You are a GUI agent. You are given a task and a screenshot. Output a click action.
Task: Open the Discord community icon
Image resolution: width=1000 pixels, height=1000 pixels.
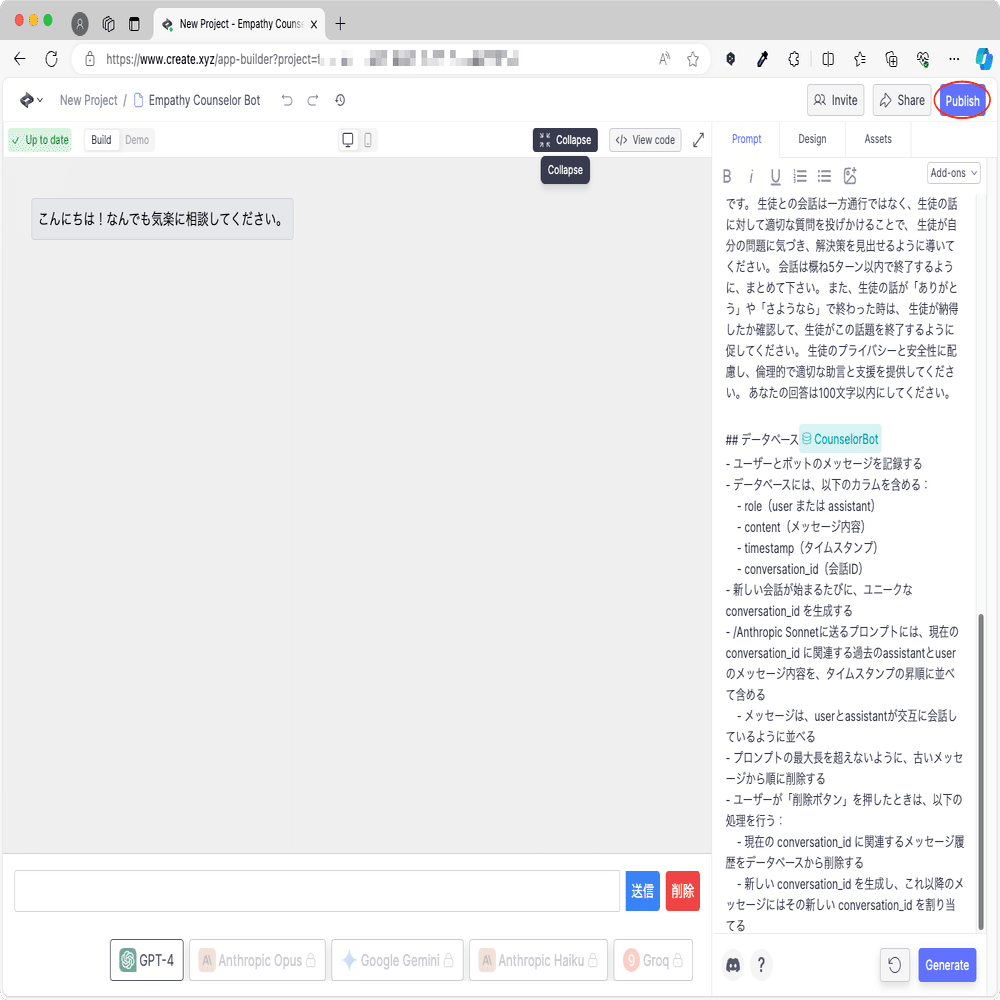[733, 965]
